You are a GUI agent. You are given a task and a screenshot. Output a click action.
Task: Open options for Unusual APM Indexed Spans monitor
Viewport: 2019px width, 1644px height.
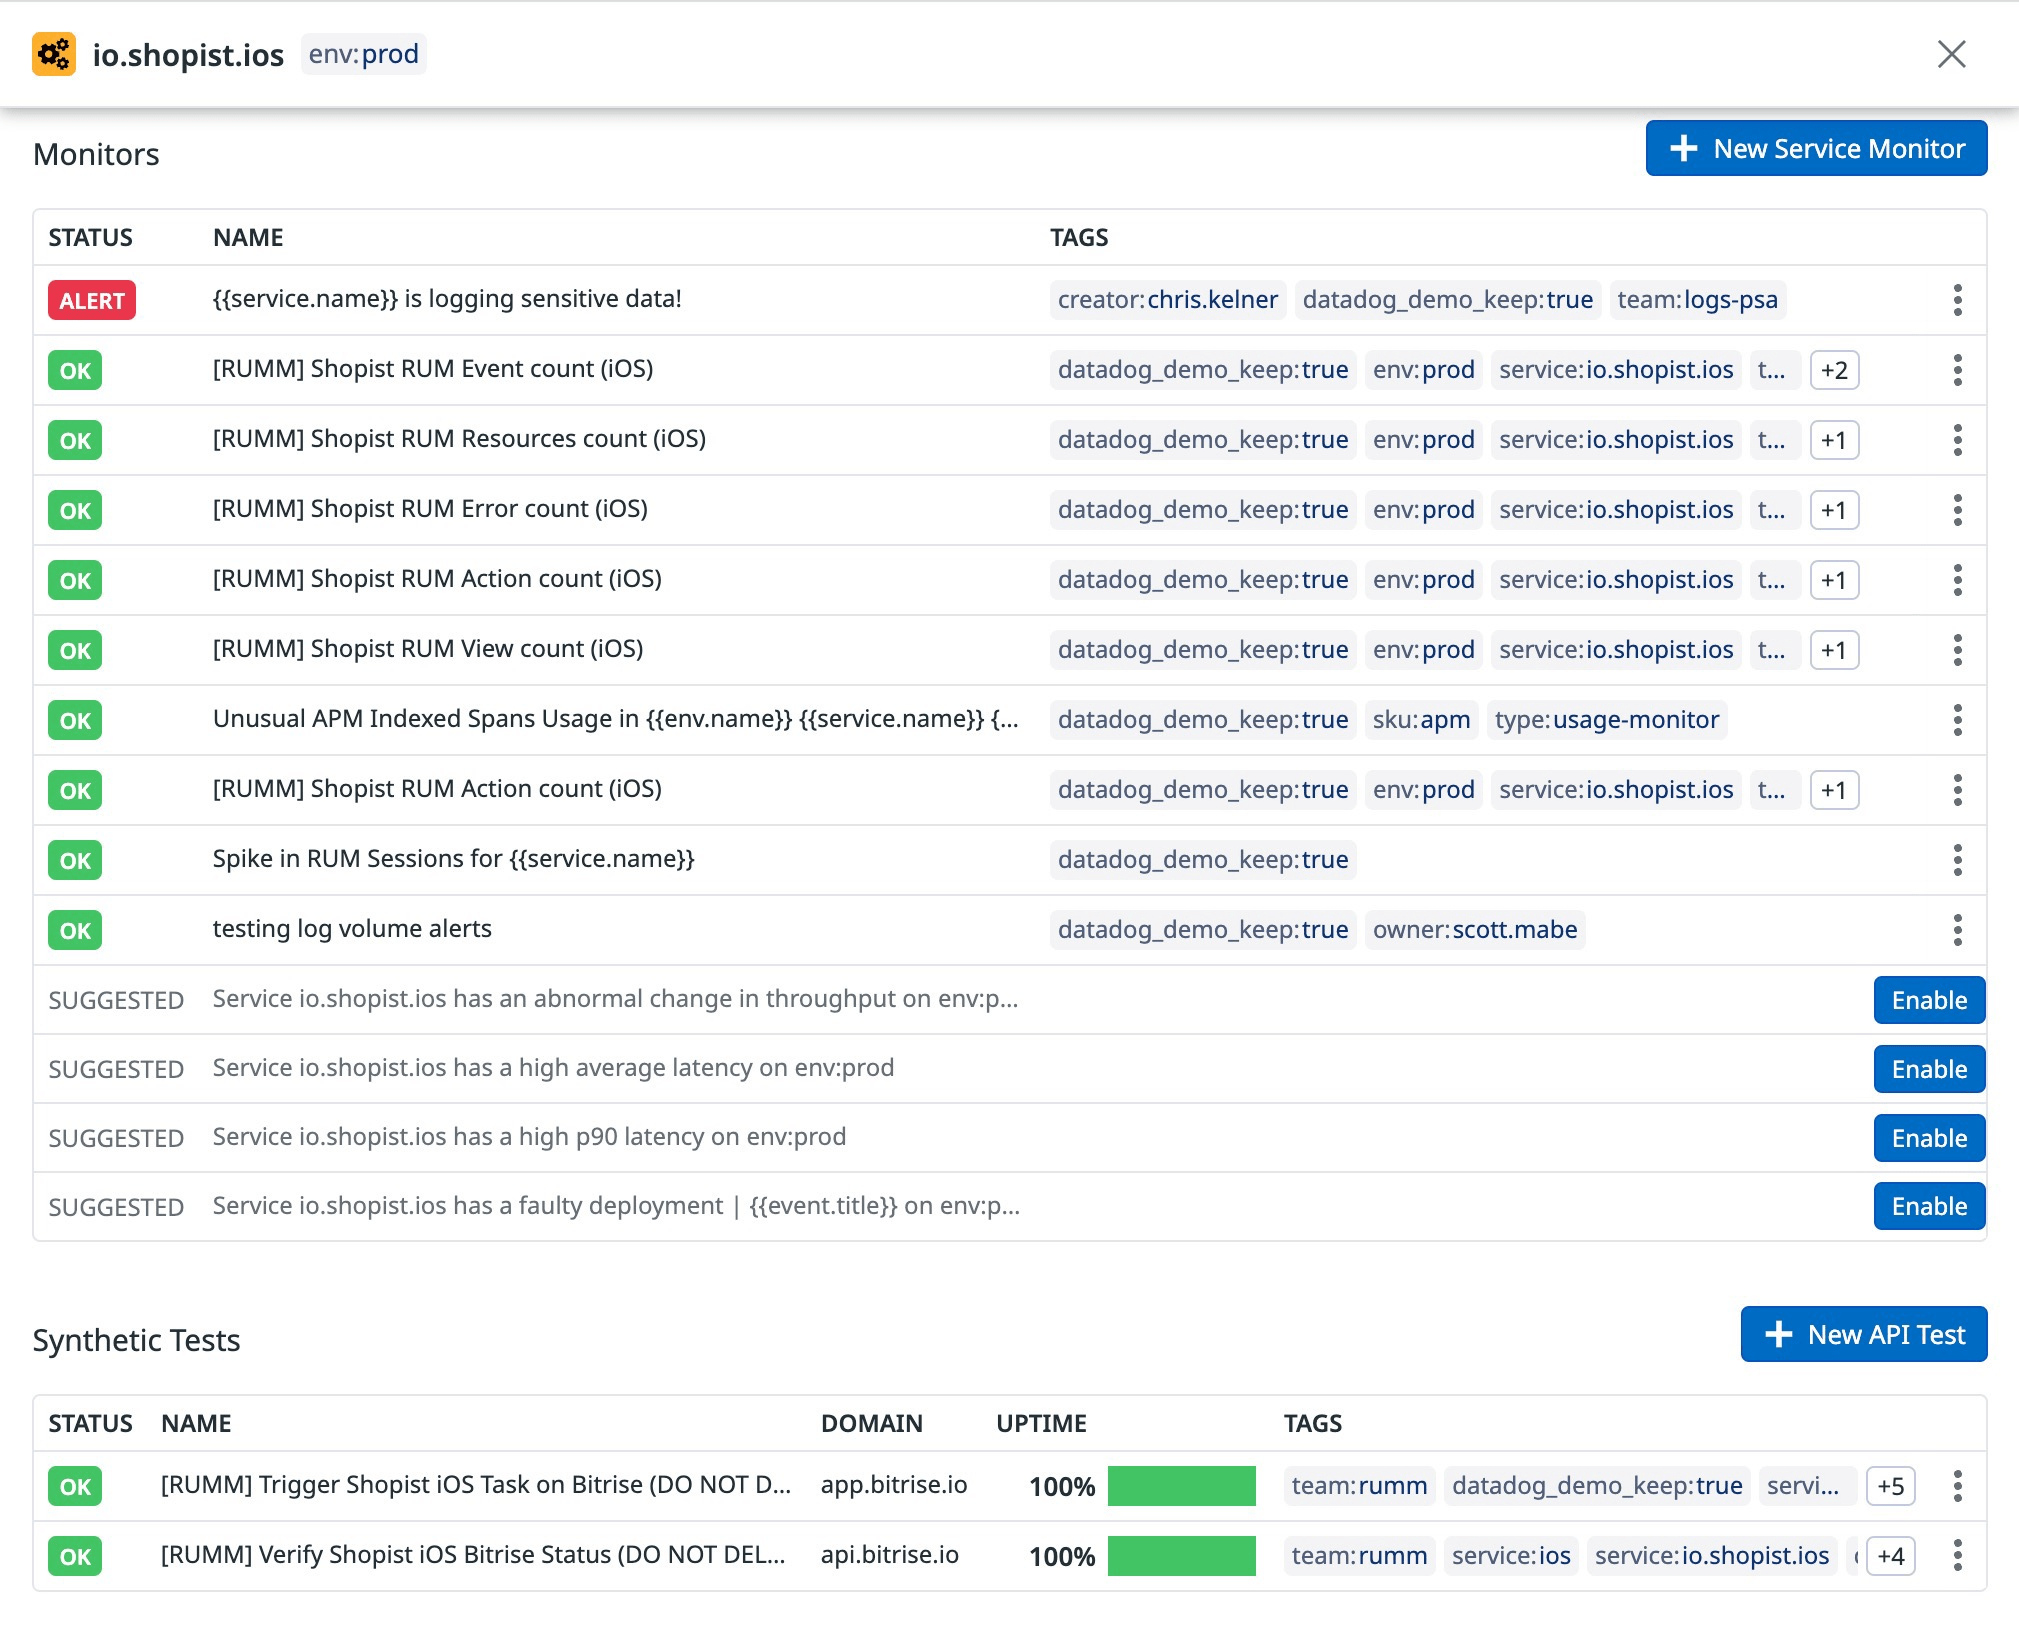click(x=1957, y=719)
